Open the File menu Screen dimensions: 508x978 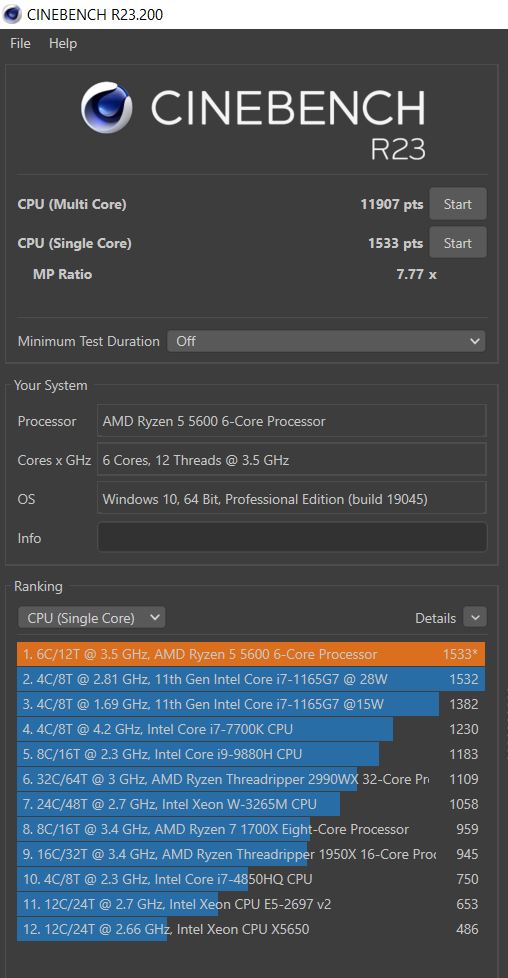click(x=20, y=44)
